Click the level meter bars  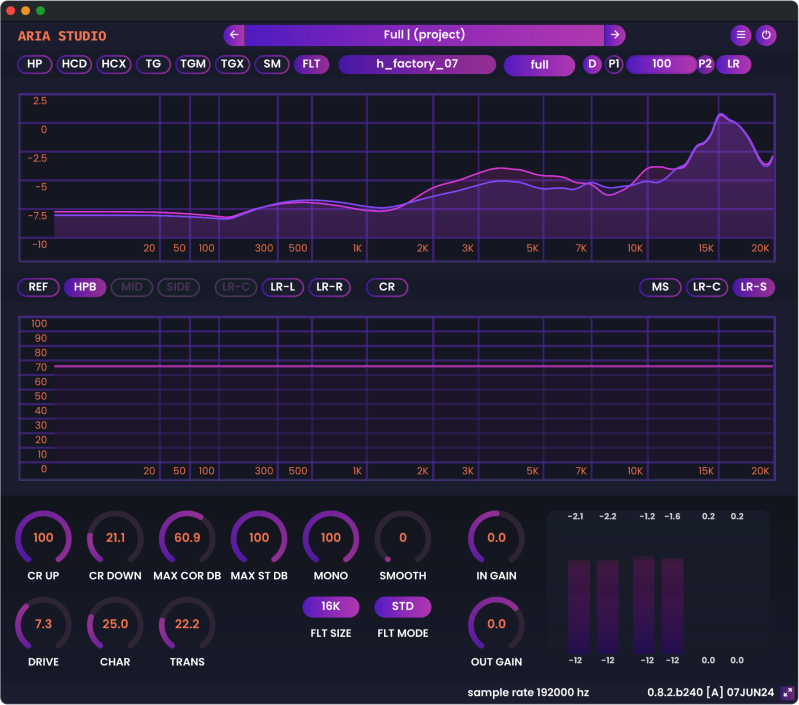point(626,606)
